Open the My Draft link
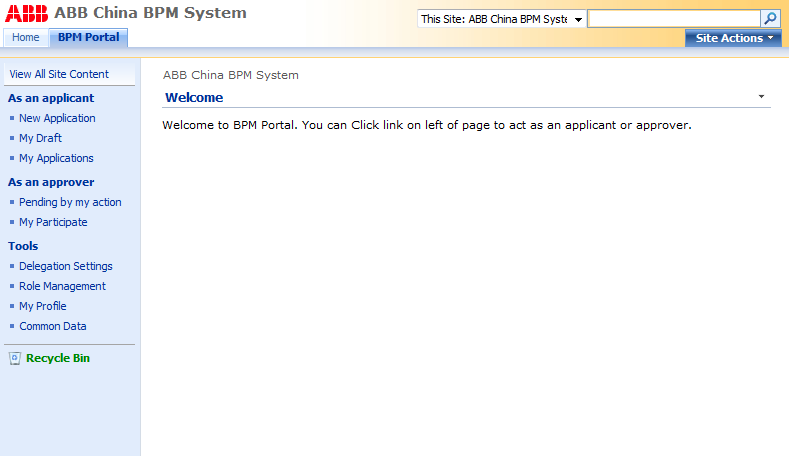Viewport: 789px width, 456px height. pyautogui.click(x=40, y=138)
